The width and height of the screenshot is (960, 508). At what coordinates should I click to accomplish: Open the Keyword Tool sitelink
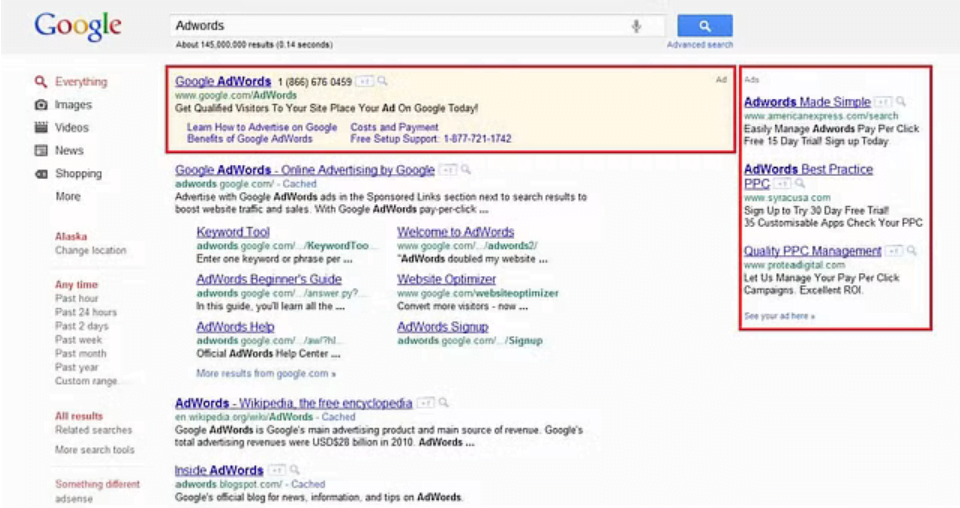click(233, 232)
